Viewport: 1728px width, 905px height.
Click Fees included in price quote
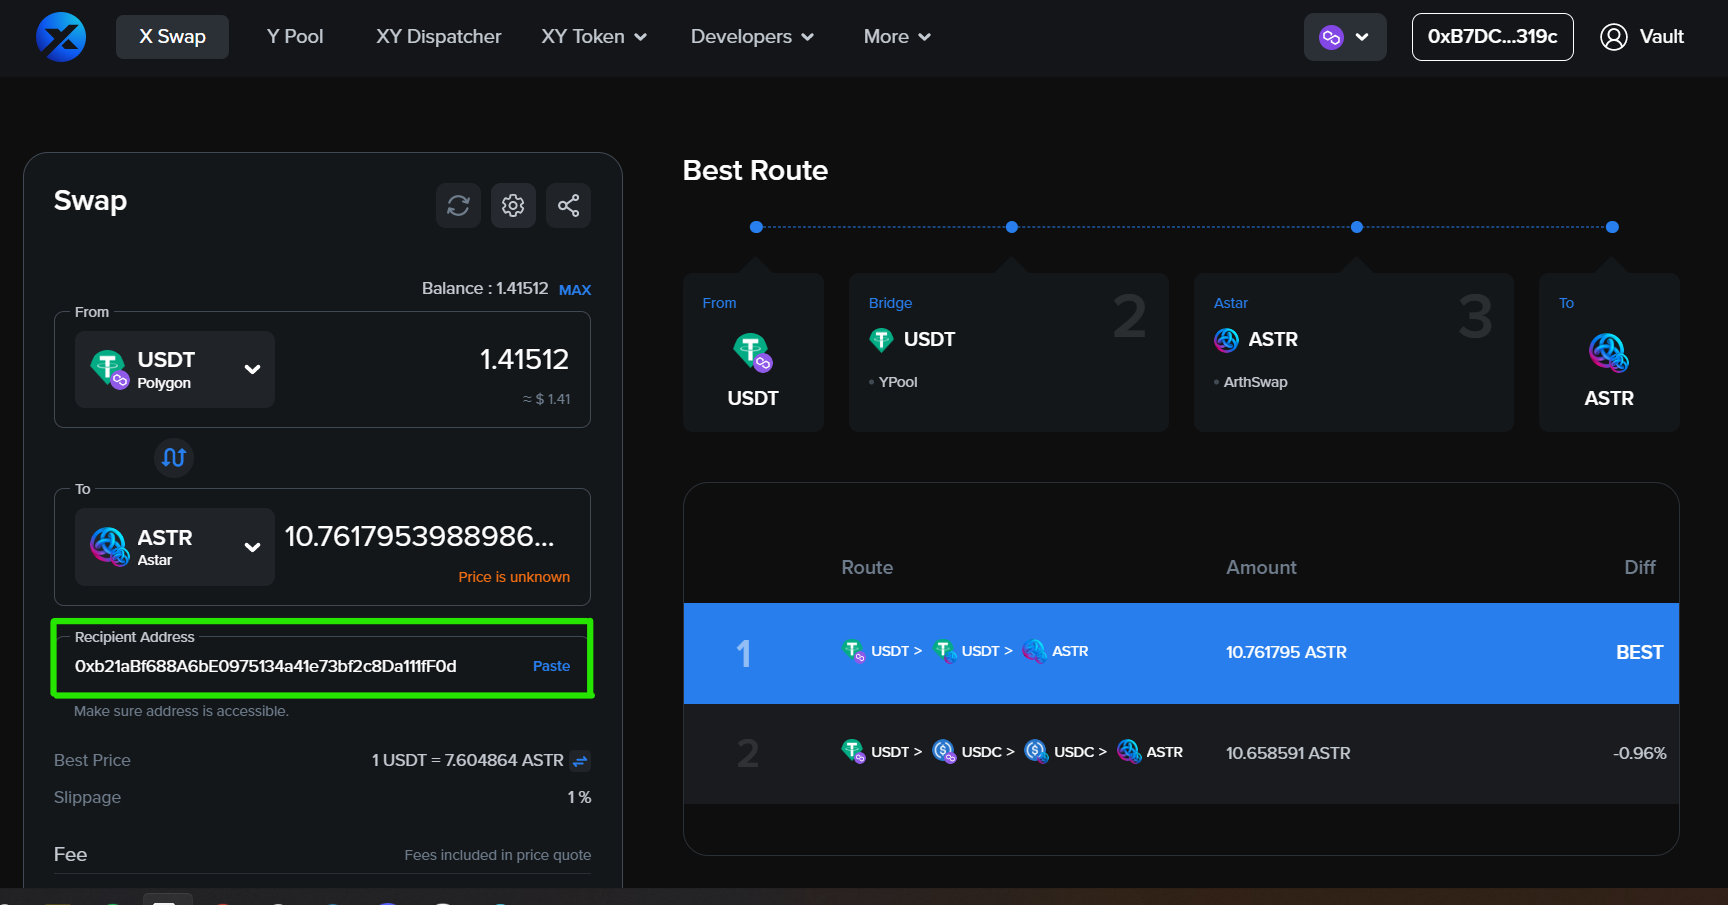pyautogui.click(x=498, y=855)
